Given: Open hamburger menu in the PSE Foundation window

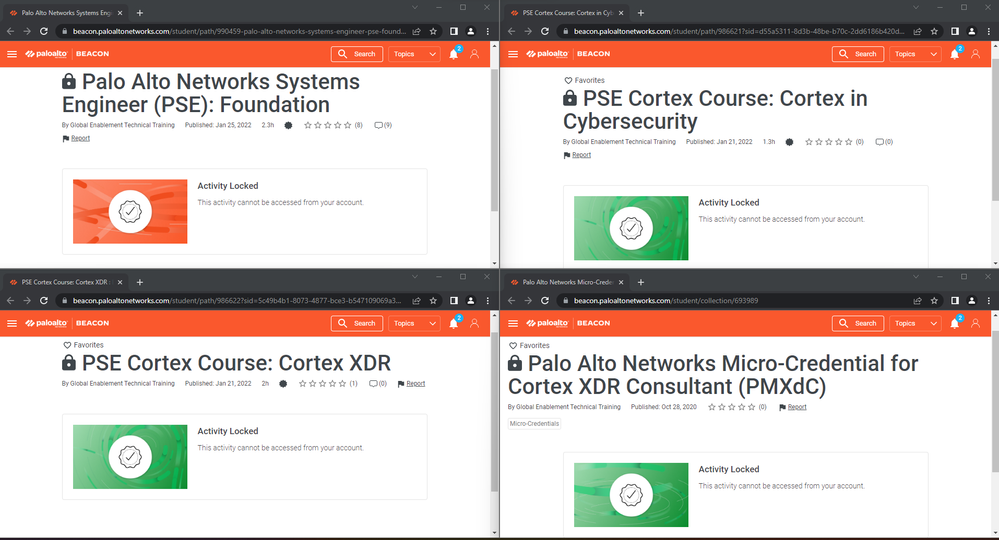Looking at the screenshot, I should [12, 54].
